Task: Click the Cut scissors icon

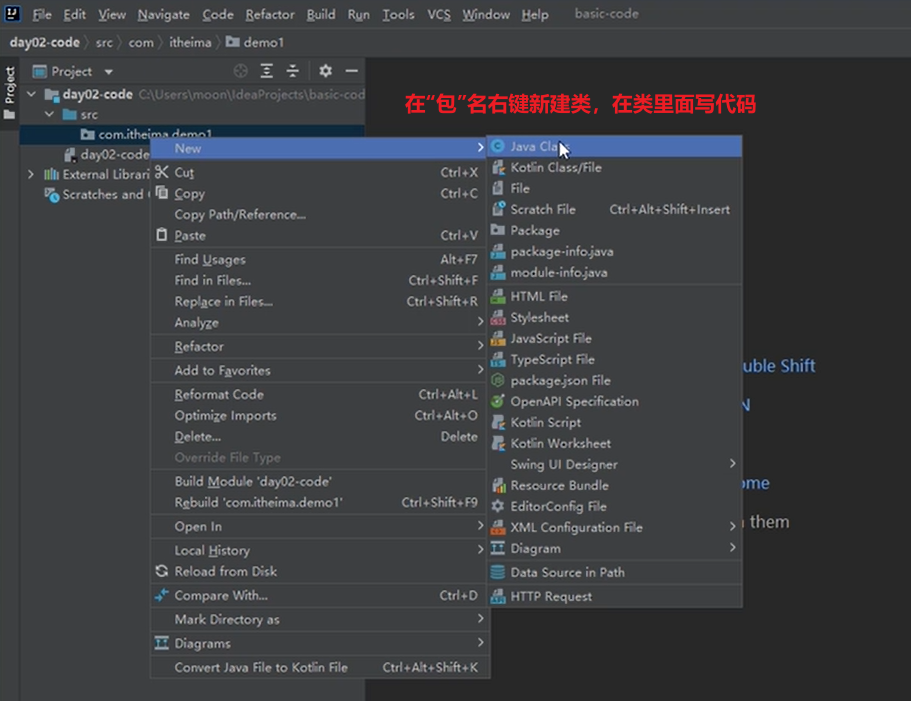Action: [162, 172]
